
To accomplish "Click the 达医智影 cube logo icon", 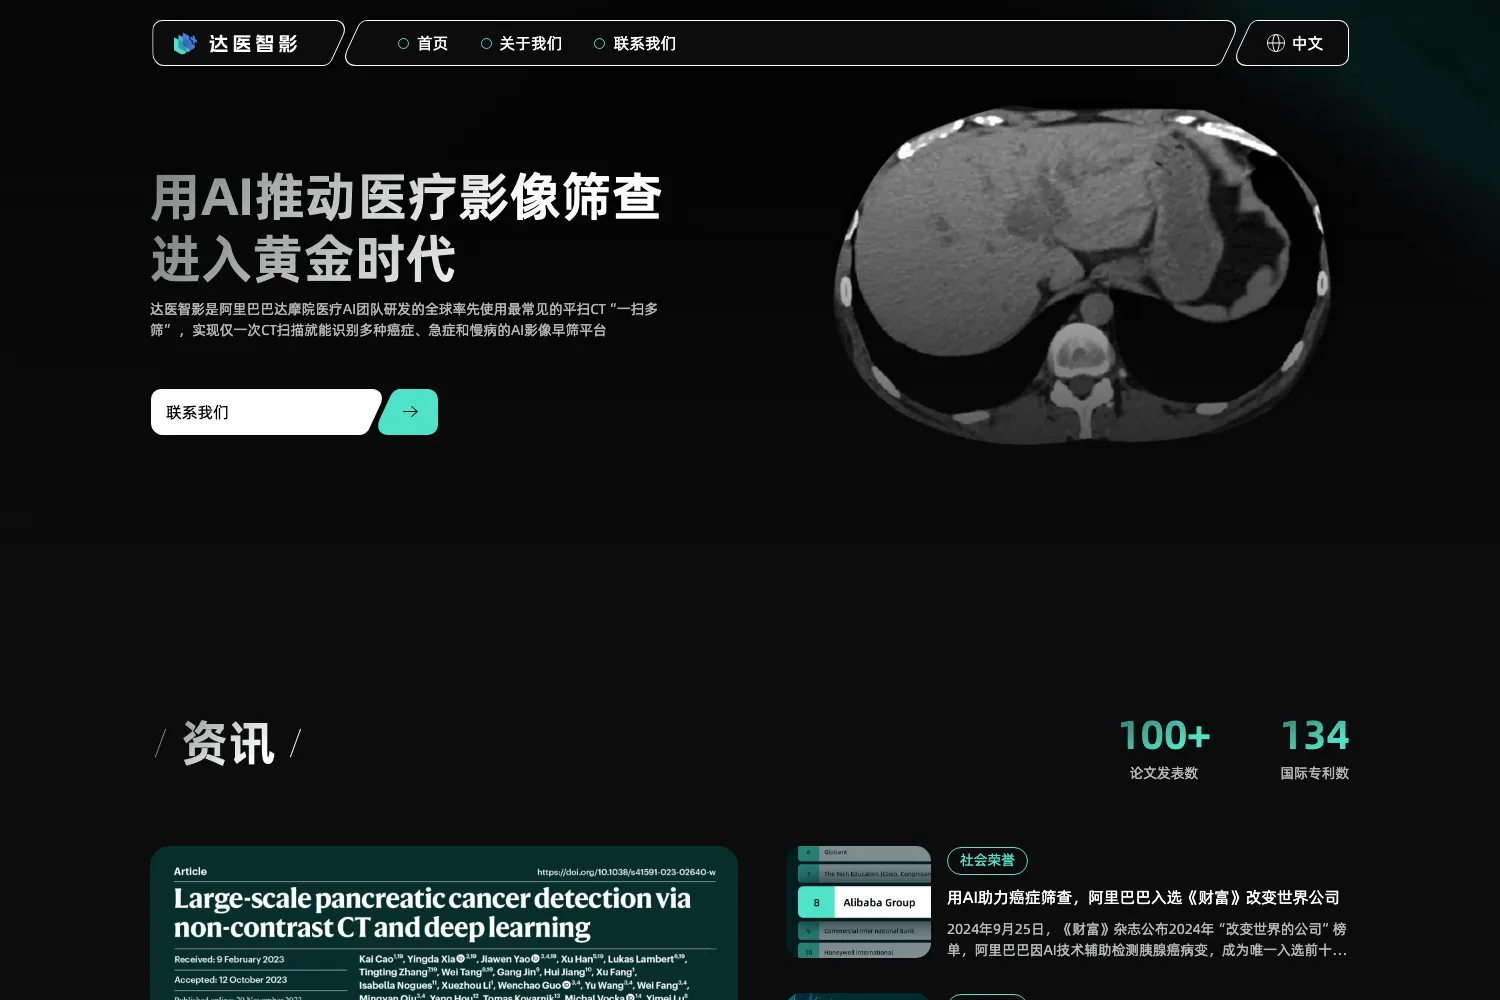I will [185, 43].
